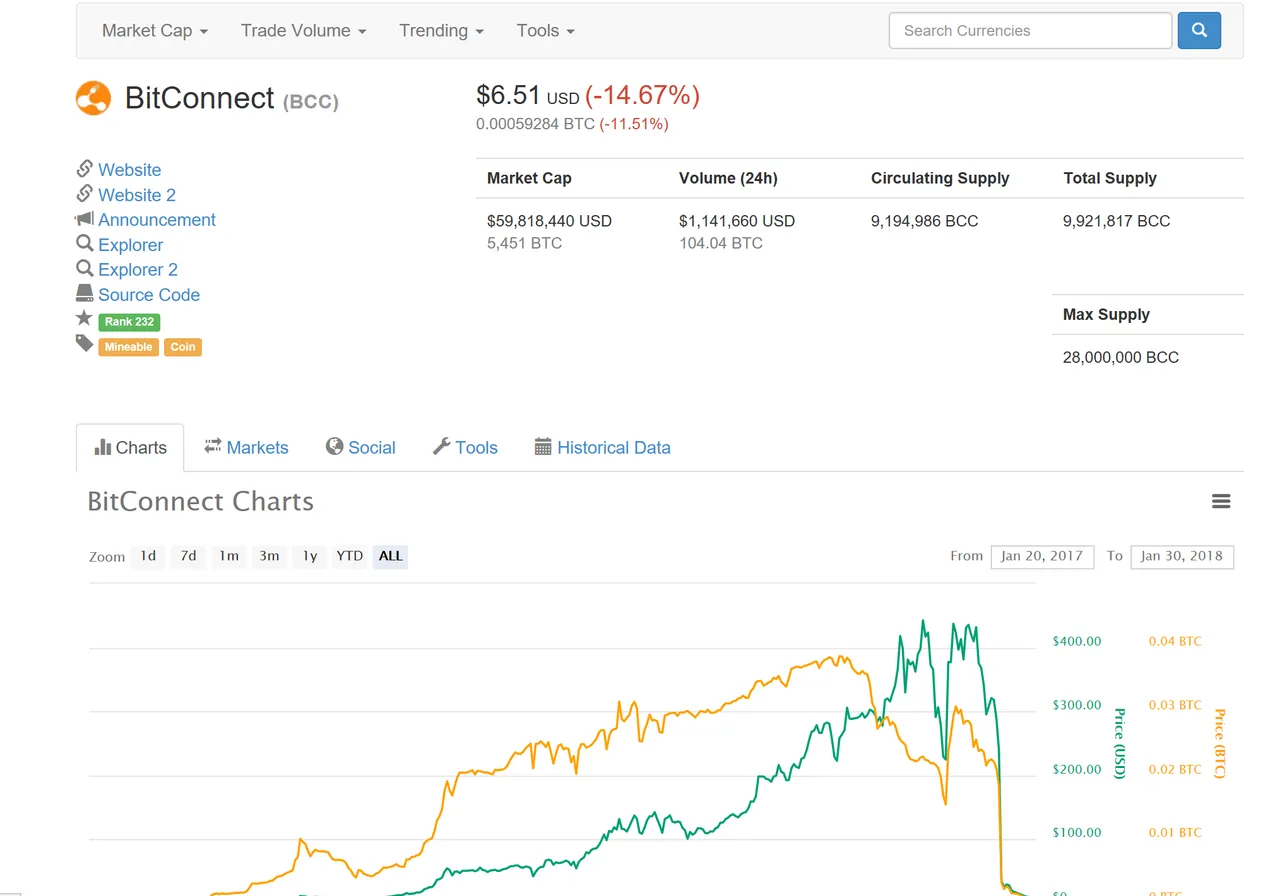Click the Search Currencies field
Image resolution: width=1280 pixels, height=896 pixels.
(x=1030, y=30)
